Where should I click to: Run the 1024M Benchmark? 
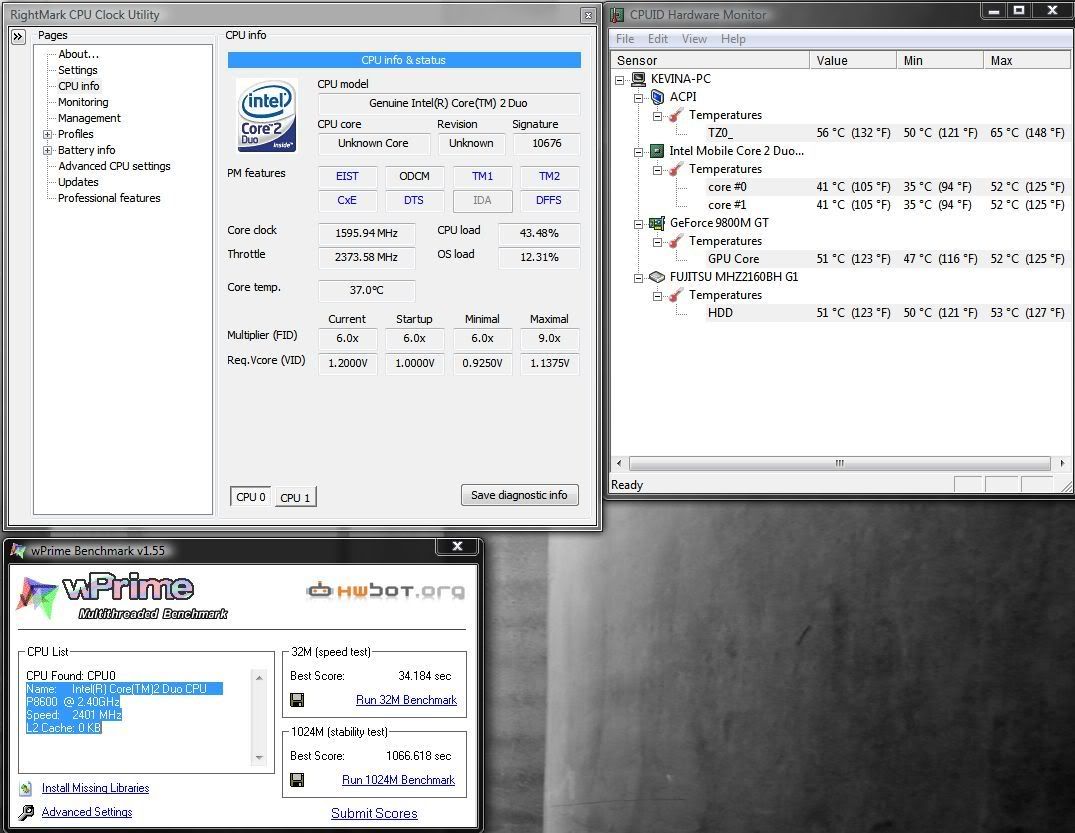(398, 780)
